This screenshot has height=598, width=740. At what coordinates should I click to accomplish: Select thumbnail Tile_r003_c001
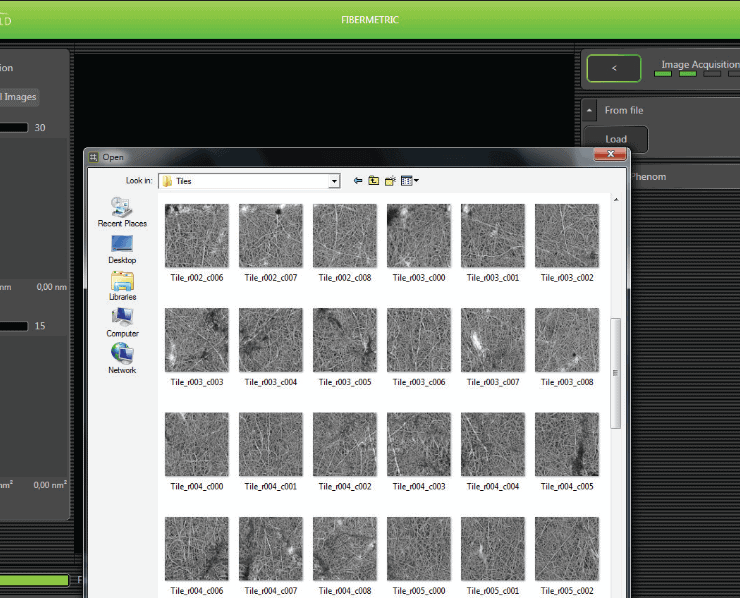493,236
